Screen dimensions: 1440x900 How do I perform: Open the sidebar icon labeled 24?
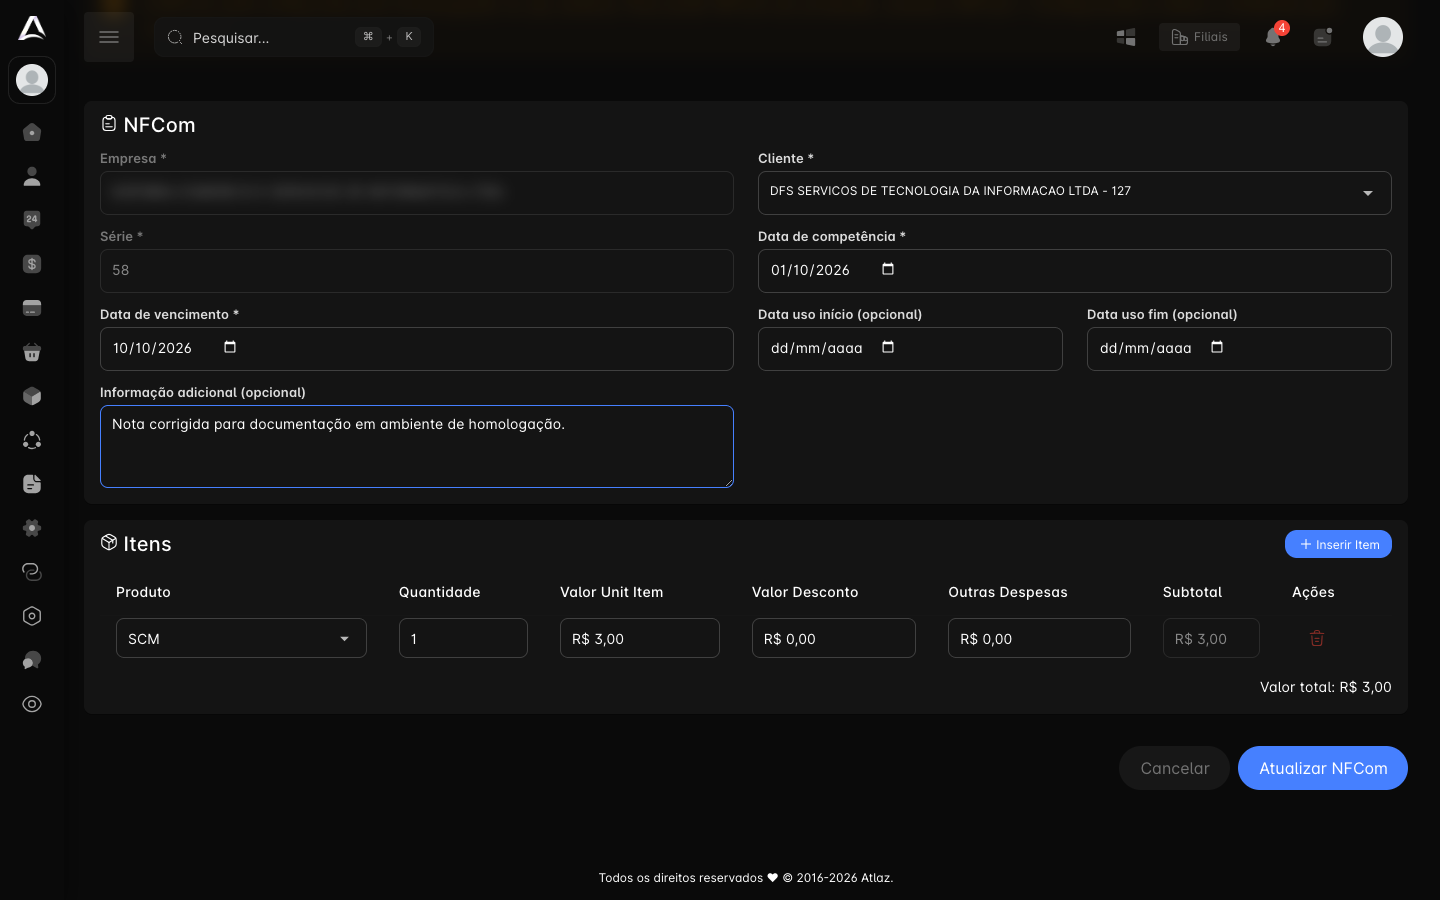point(32,220)
